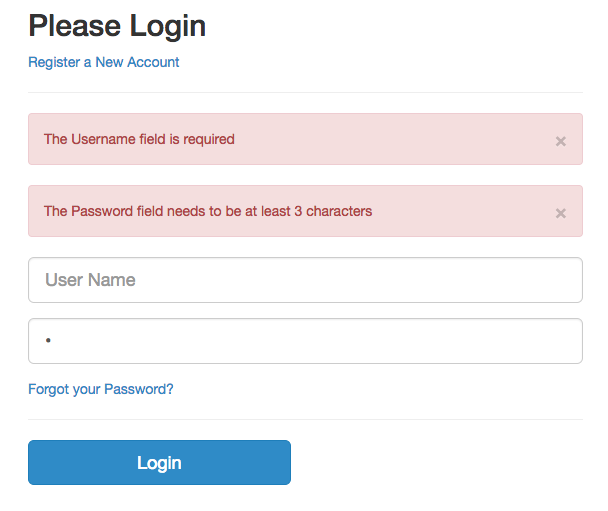Open the Register a New Account link
Image resolution: width=608 pixels, height=511 pixels.
pos(104,62)
